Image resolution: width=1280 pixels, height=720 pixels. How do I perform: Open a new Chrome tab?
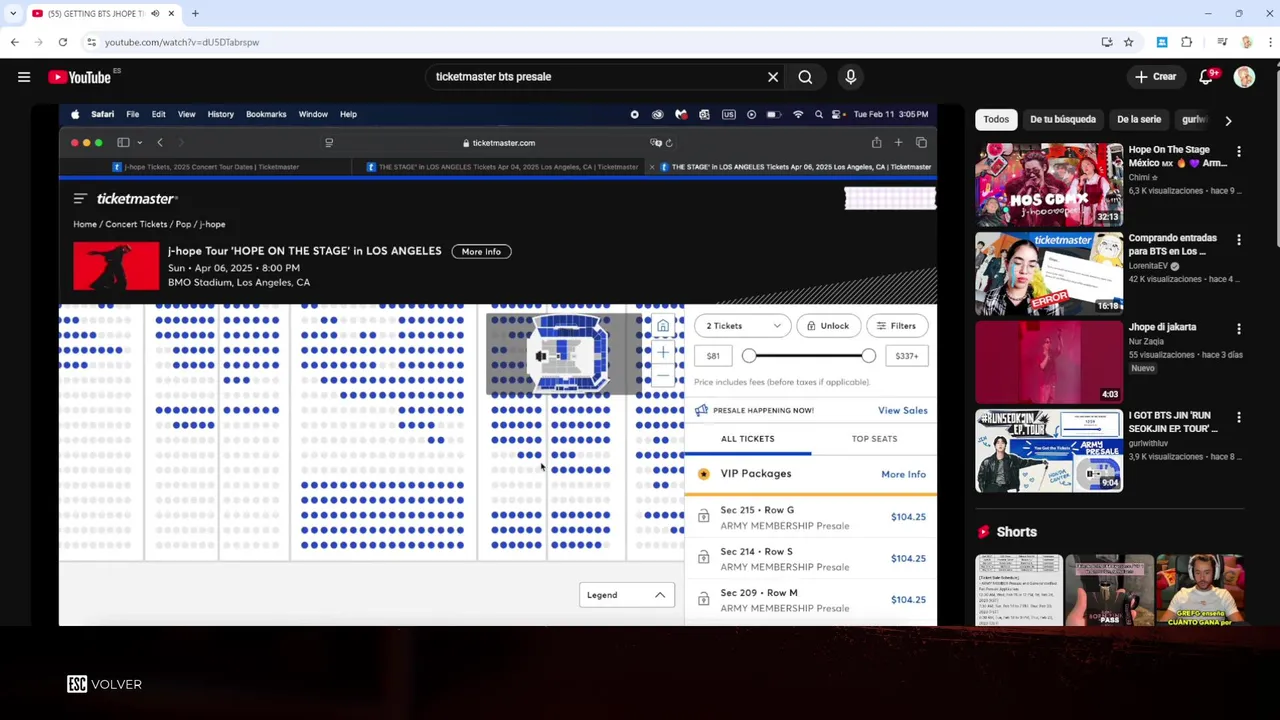click(195, 13)
